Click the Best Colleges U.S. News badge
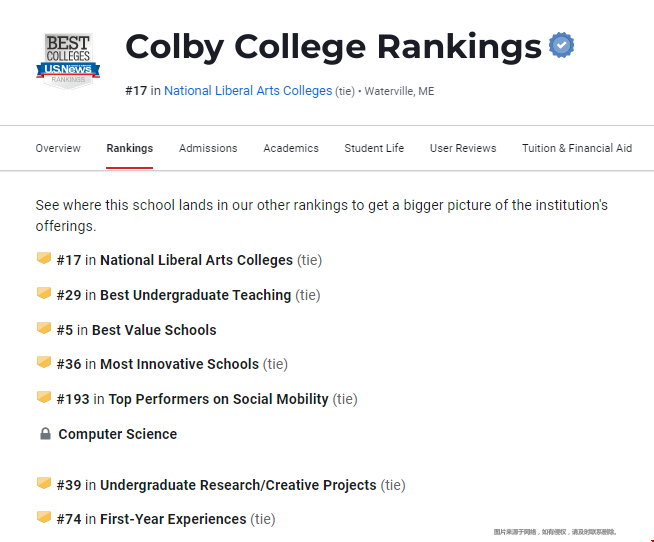Screen dimensions: 654x542 [x=68, y=61]
